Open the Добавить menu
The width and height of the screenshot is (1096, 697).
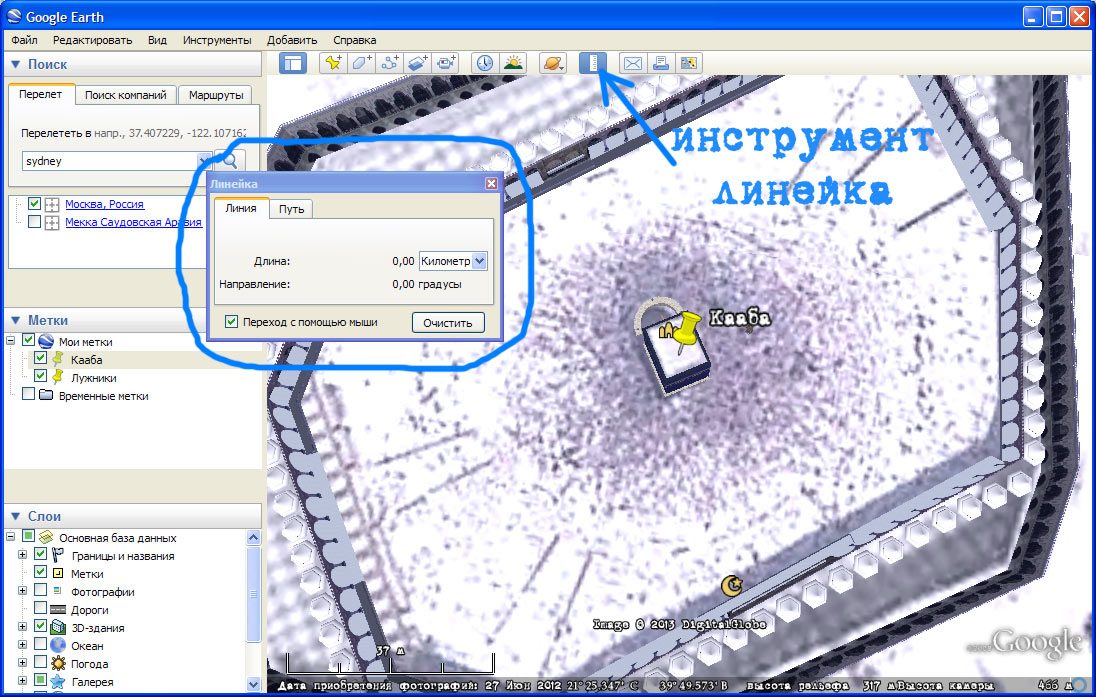pos(291,40)
